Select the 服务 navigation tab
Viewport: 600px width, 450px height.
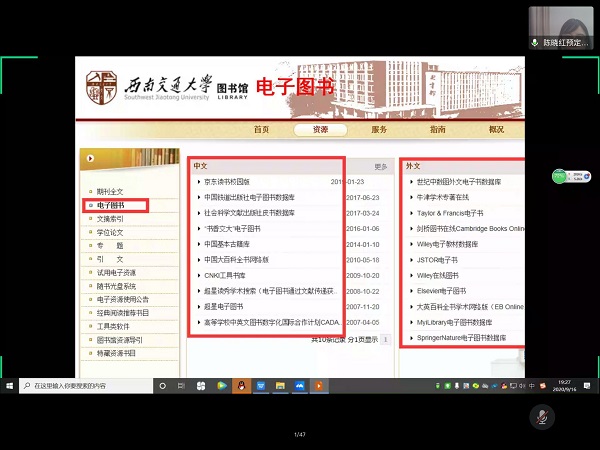(379, 130)
